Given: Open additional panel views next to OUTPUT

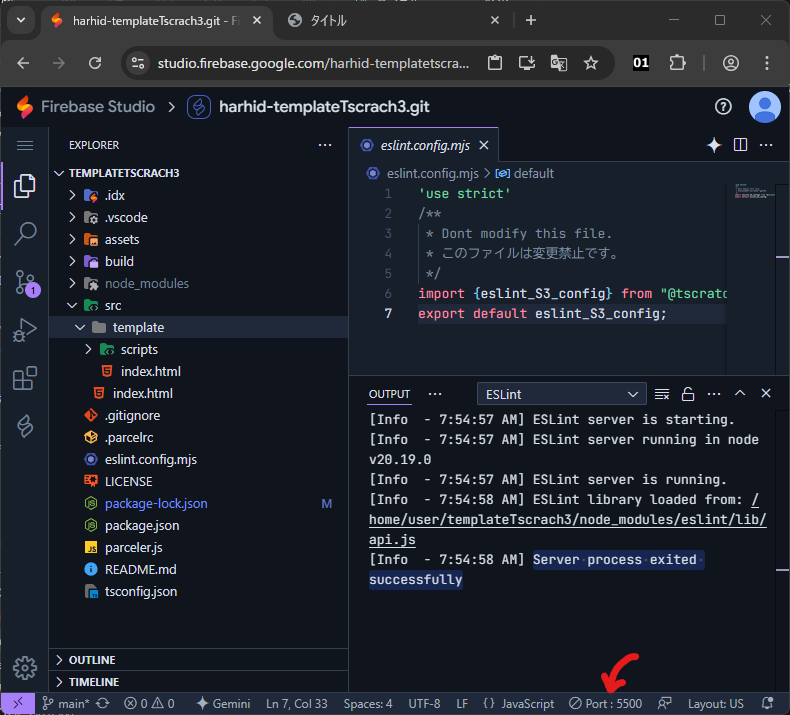Looking at the screenshot, I should [435, 394].
